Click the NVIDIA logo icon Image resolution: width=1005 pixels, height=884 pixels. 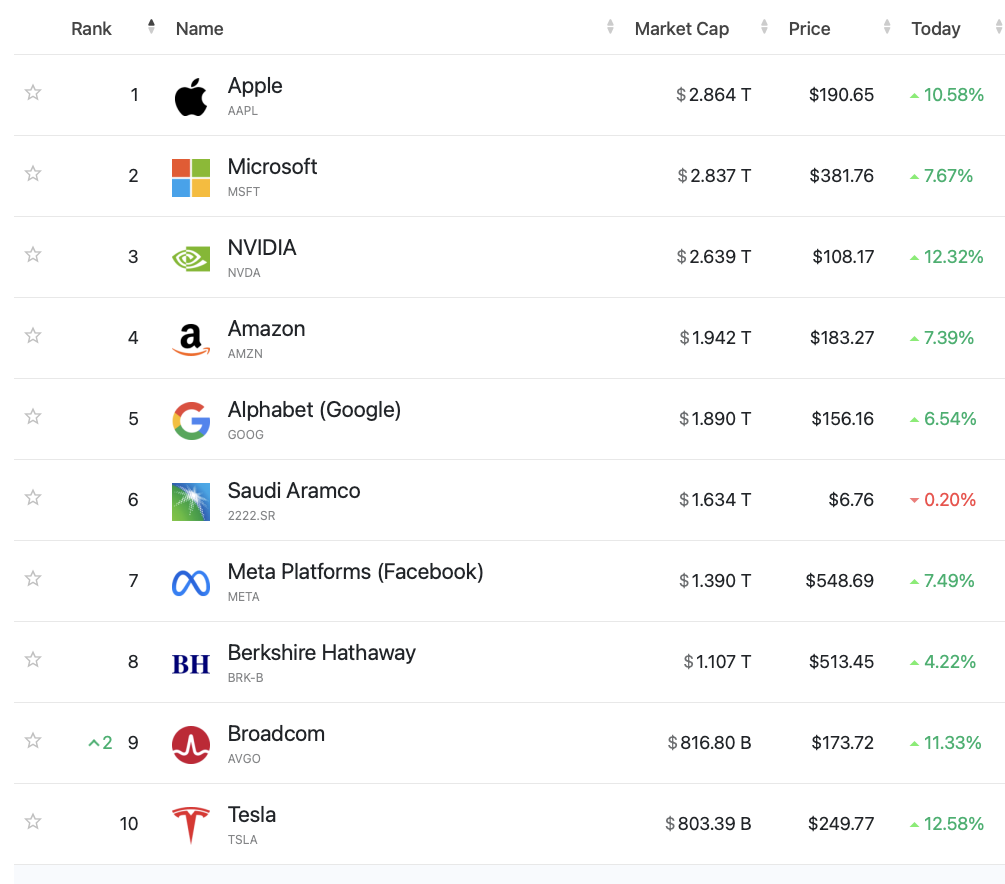191,258
